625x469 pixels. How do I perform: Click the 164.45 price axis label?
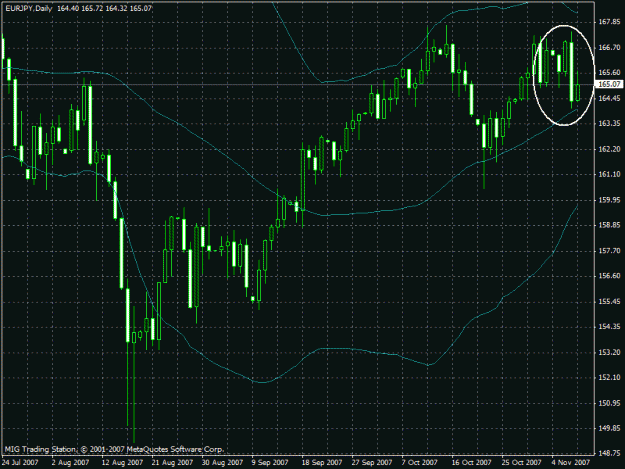pyautogui.click(x=609, y=98)
